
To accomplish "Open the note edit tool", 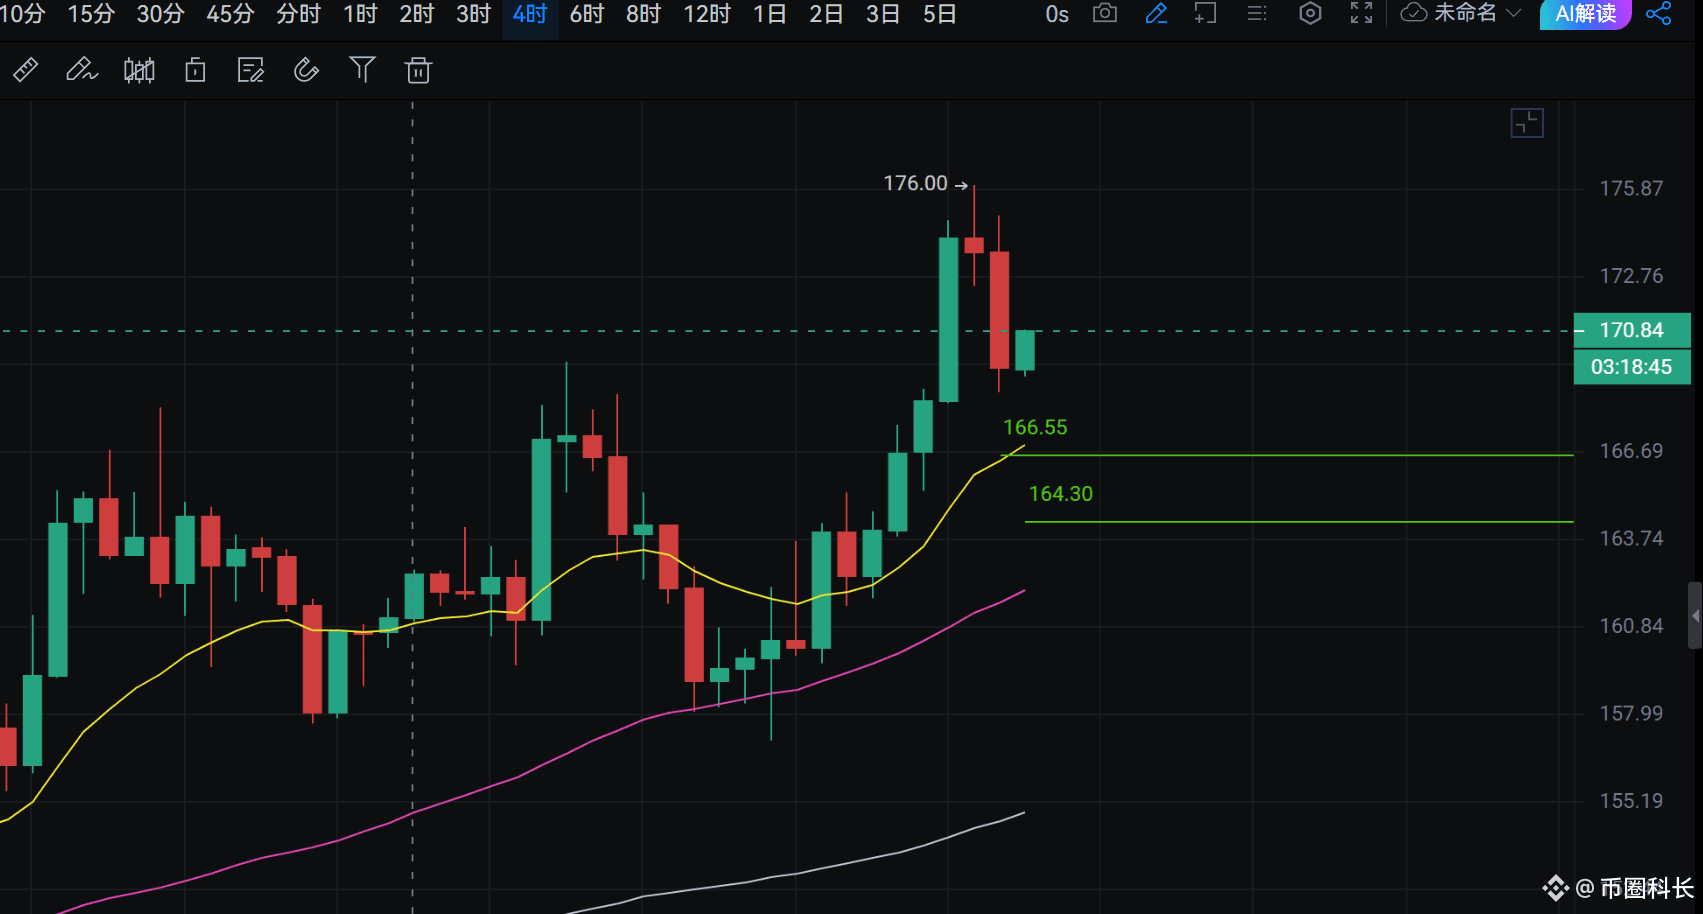I will click(x=250, y=70).
